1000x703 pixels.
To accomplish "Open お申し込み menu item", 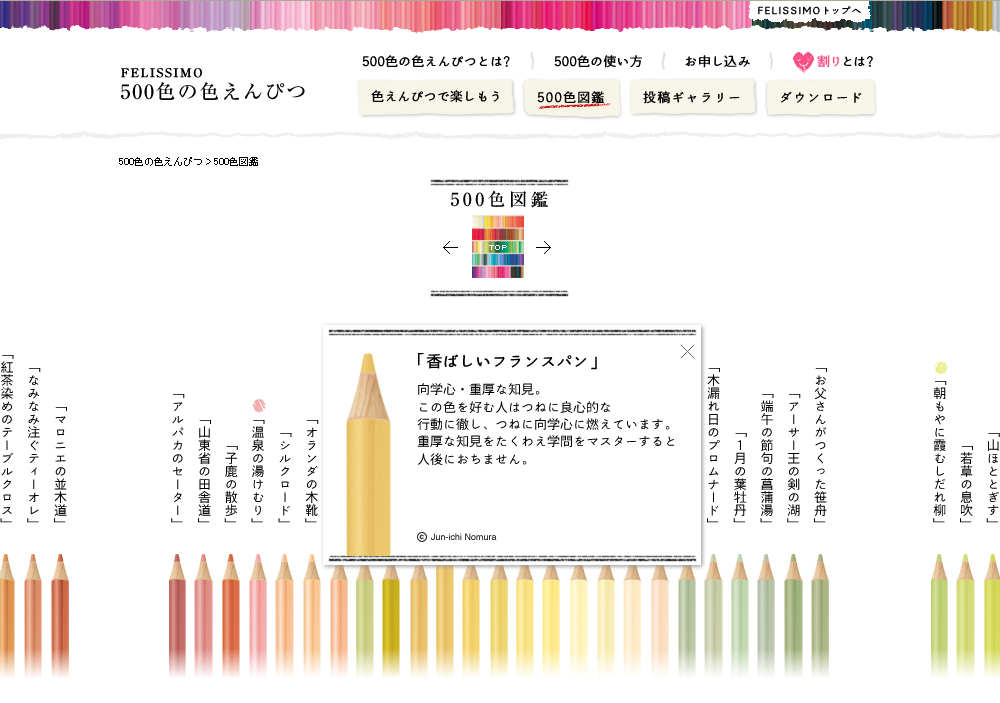I will [717, 61].
